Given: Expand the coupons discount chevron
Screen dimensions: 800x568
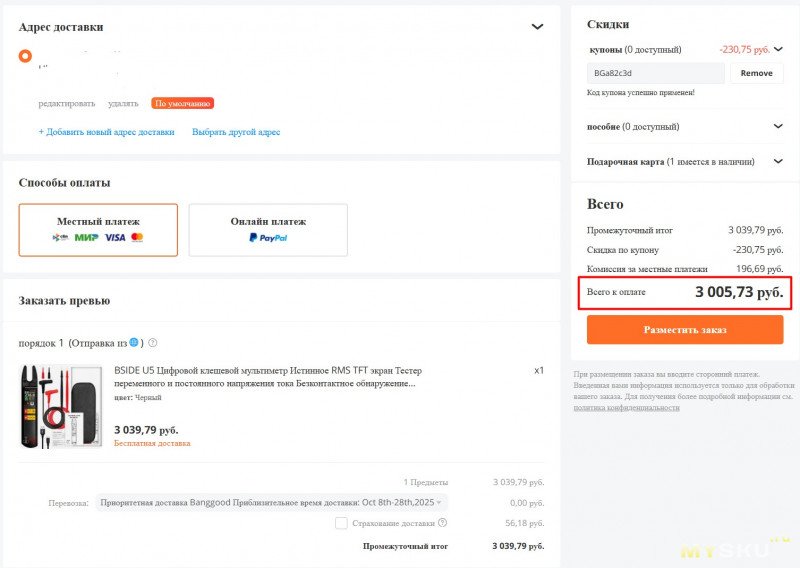Looking at the screenshot, I should 778,50.
